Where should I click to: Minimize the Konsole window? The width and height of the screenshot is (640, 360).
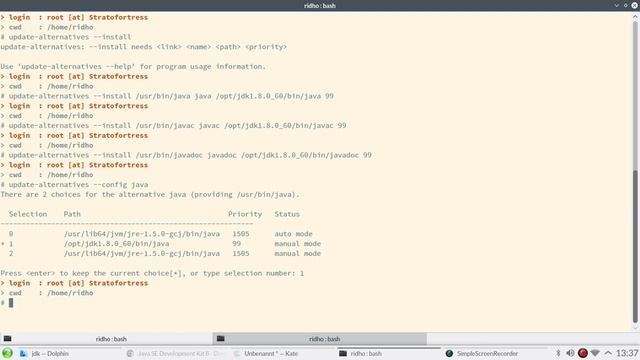(617, 5)
